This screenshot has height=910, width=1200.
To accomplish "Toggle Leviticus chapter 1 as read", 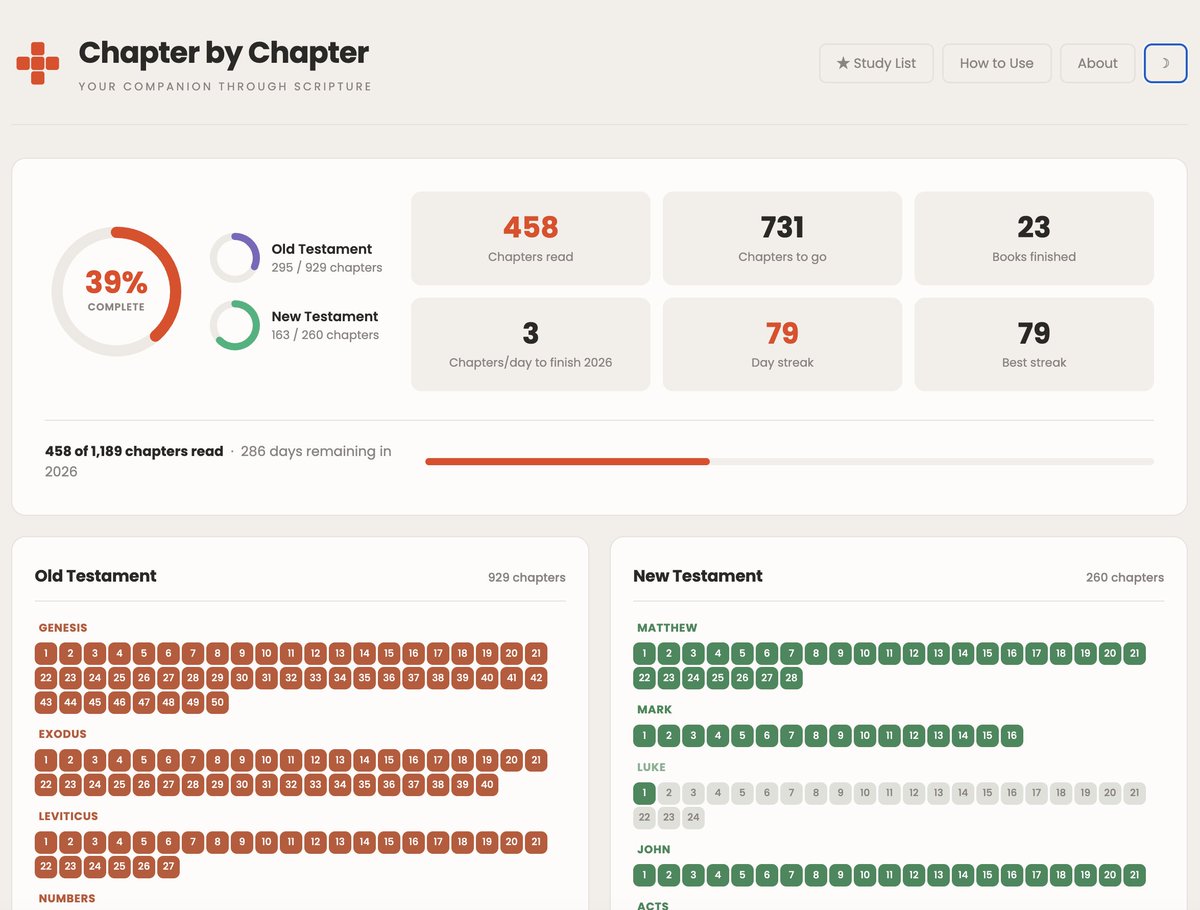I will pyautogui.click(x=45, y=842).
